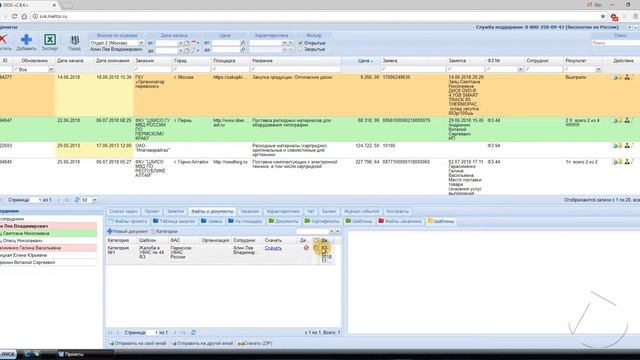Click the Категории button

164,231
